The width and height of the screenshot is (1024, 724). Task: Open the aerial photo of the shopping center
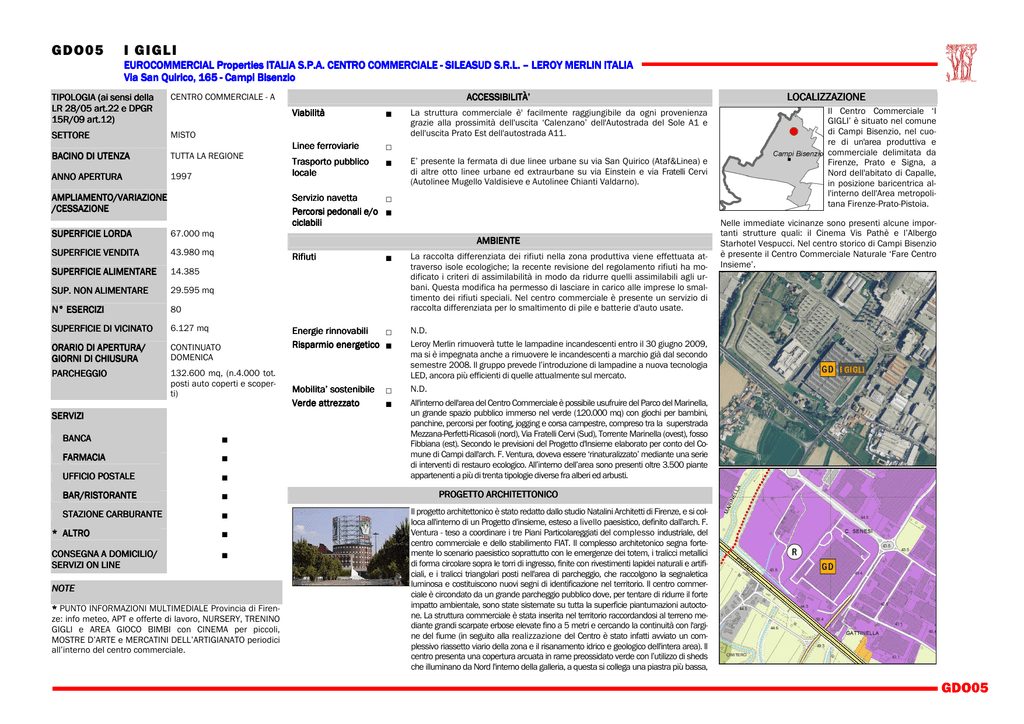click(x=827, y=368)
